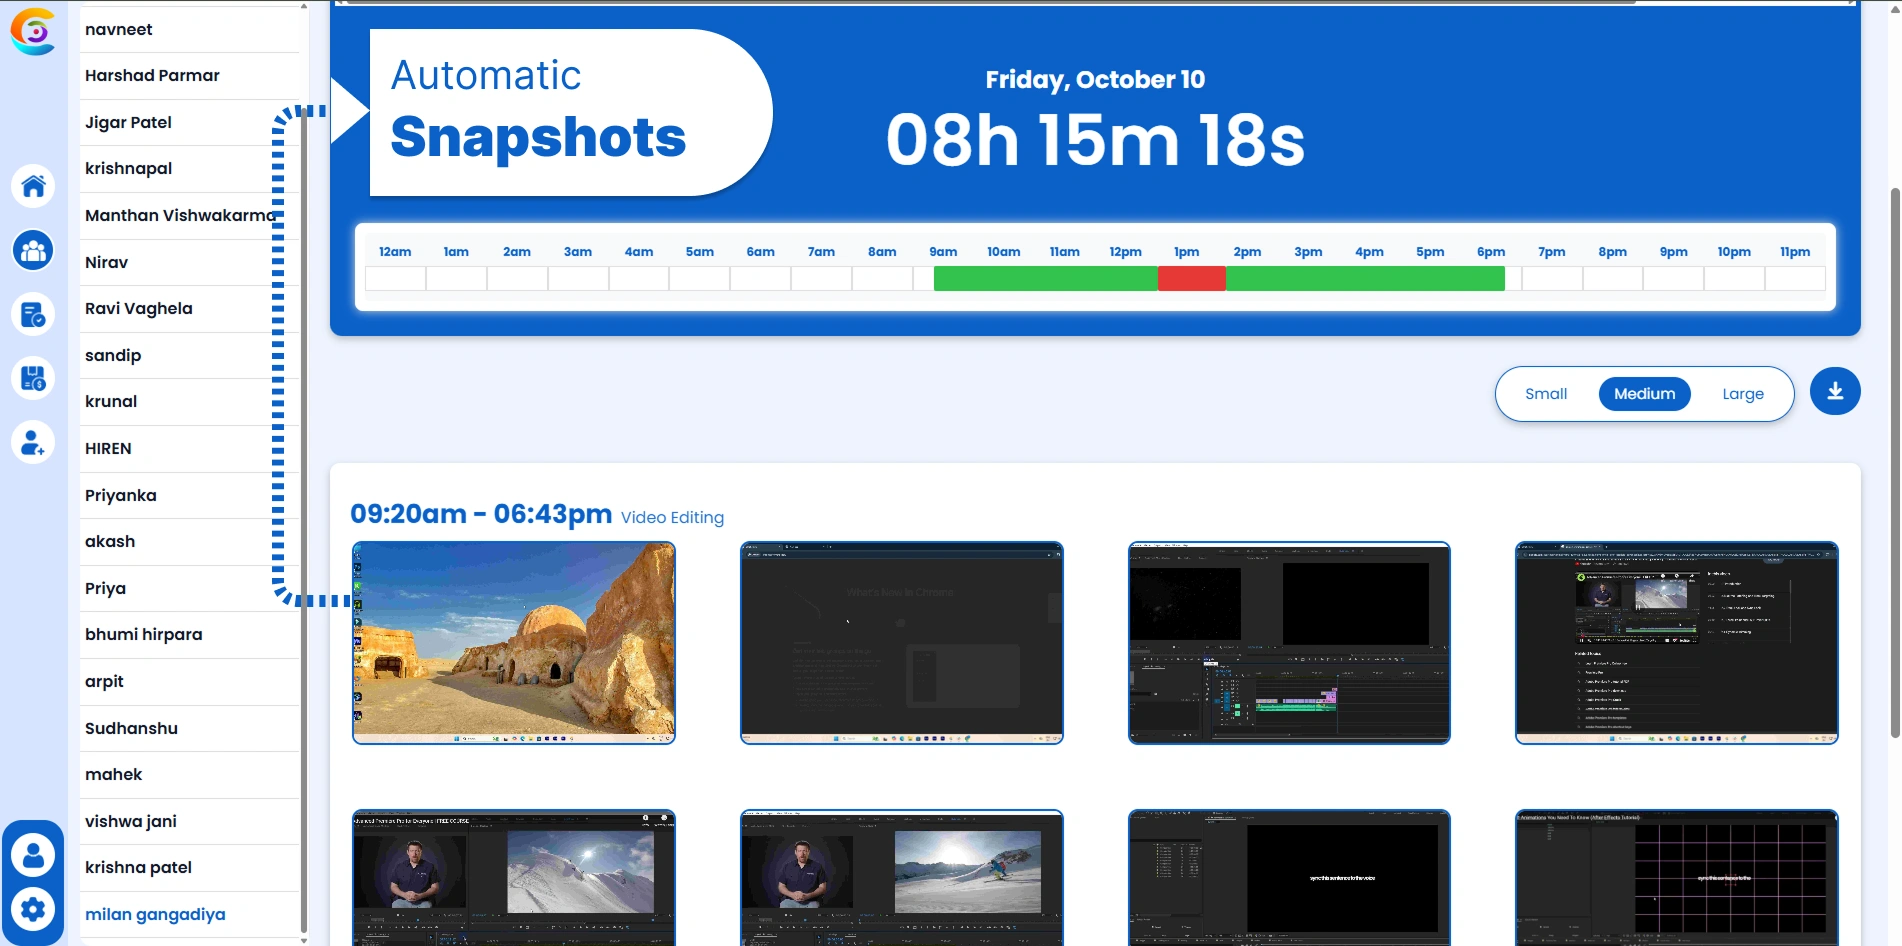Select the Large snapshot size option

[1742, 393]
